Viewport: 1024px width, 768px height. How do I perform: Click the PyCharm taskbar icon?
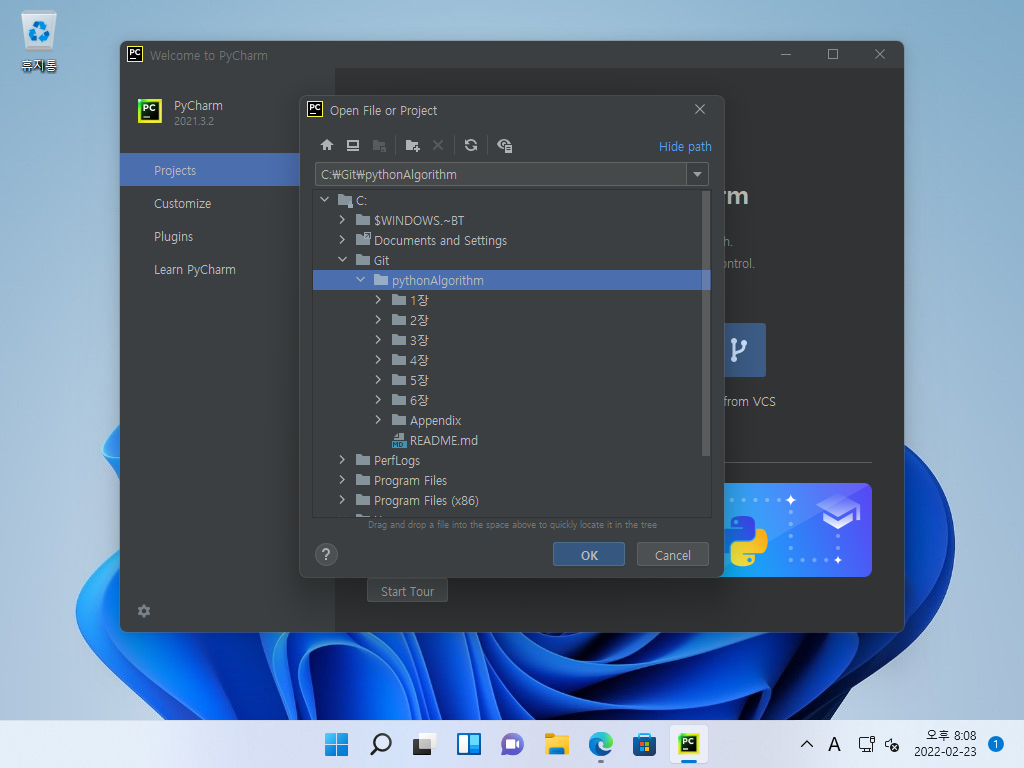tap(688, 744)
